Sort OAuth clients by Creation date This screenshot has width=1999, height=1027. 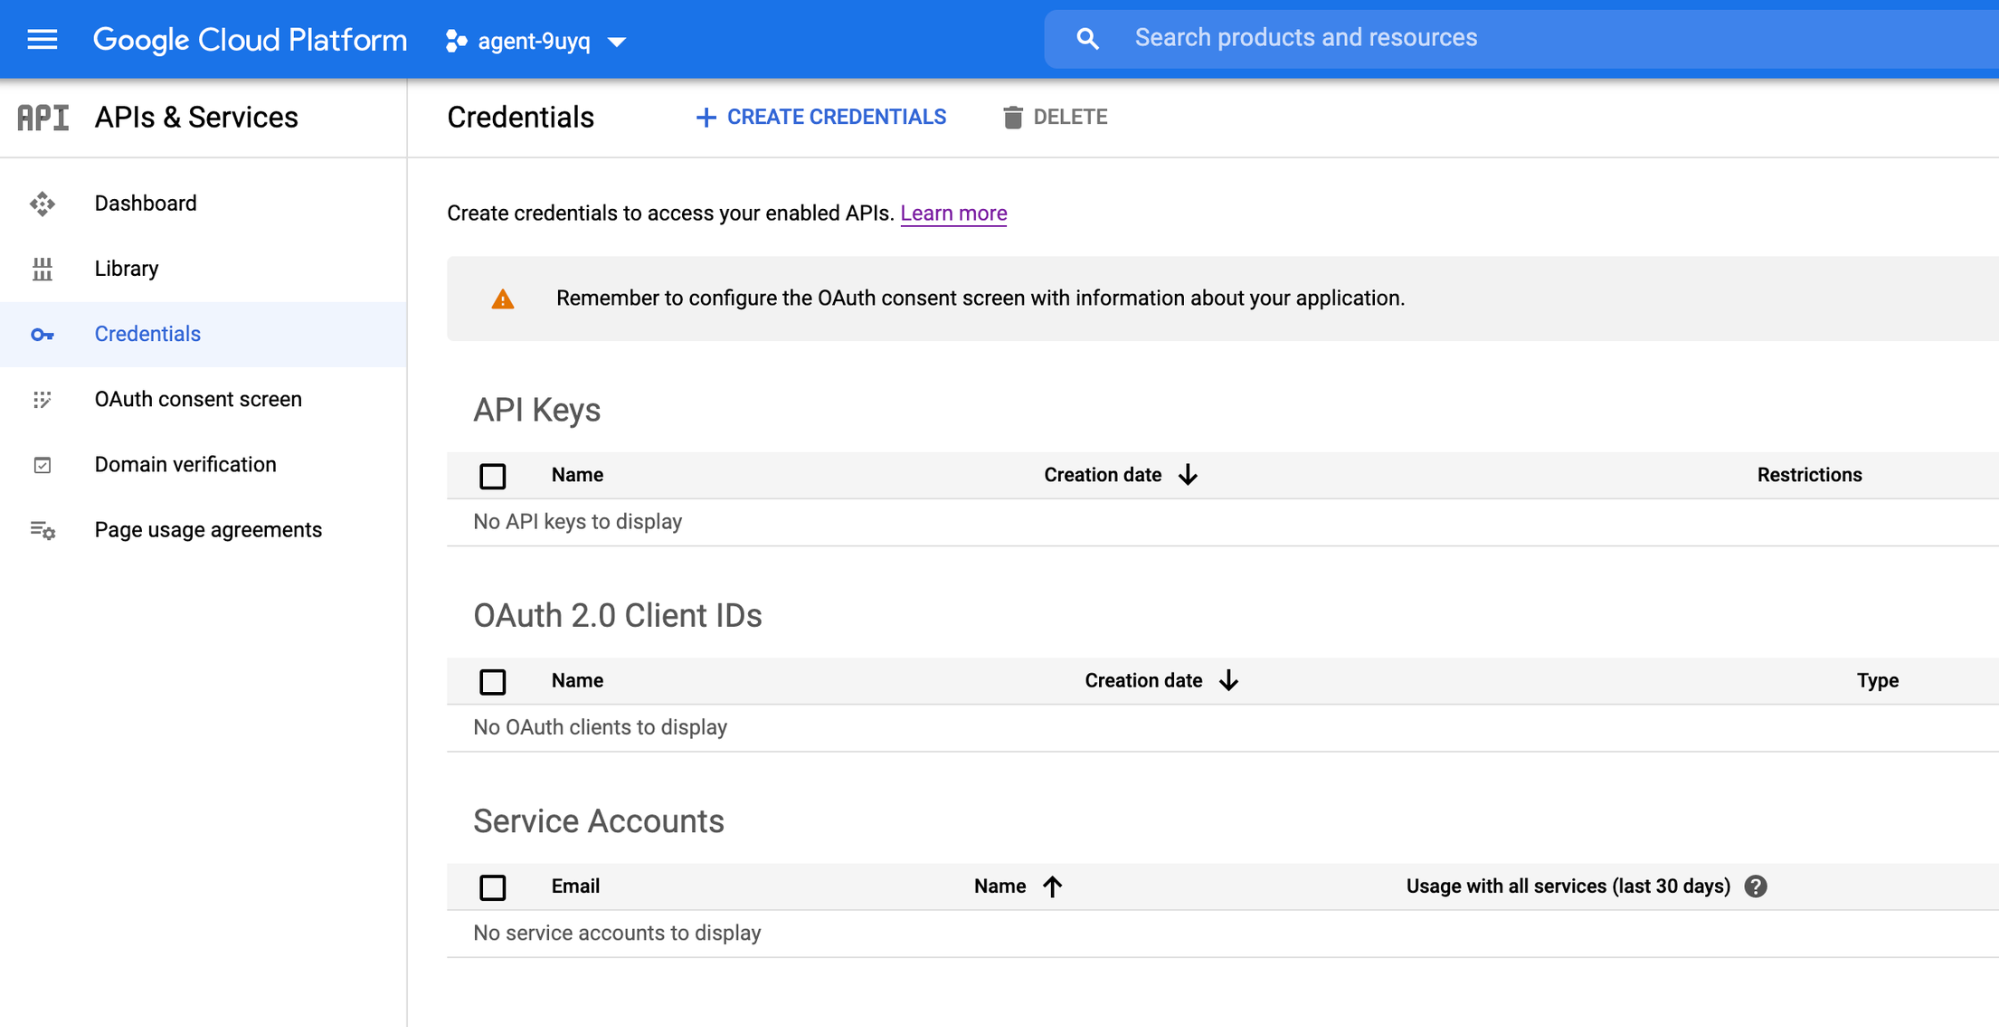click(1143, 681)
